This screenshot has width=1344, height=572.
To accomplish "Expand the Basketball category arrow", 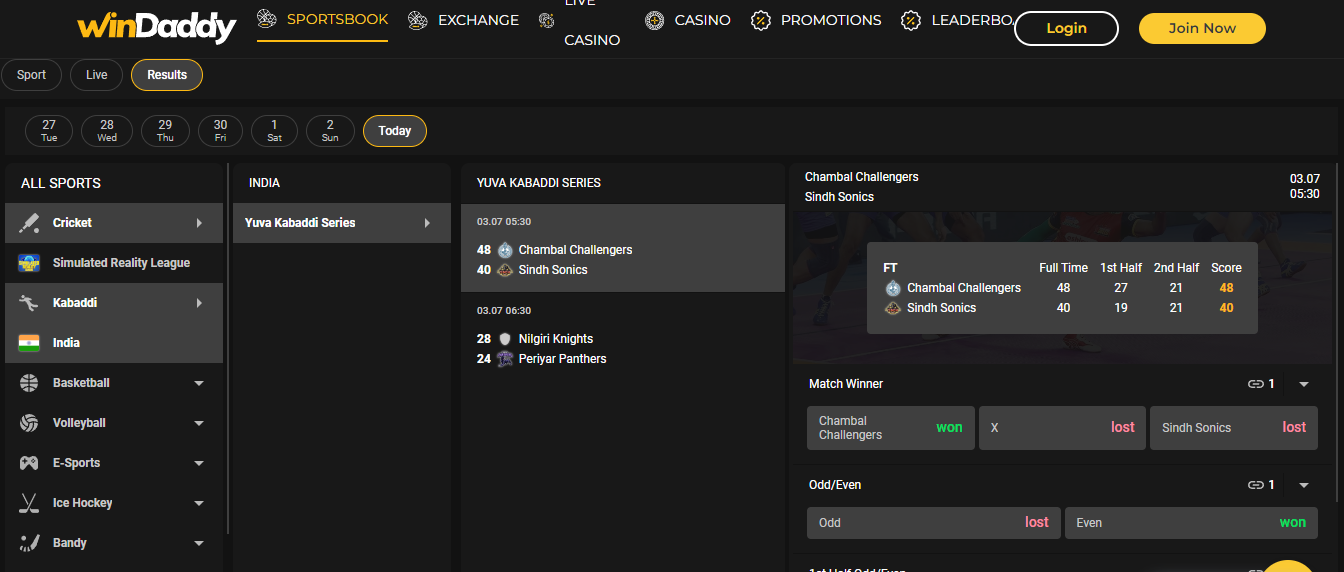I will (199, 383).
